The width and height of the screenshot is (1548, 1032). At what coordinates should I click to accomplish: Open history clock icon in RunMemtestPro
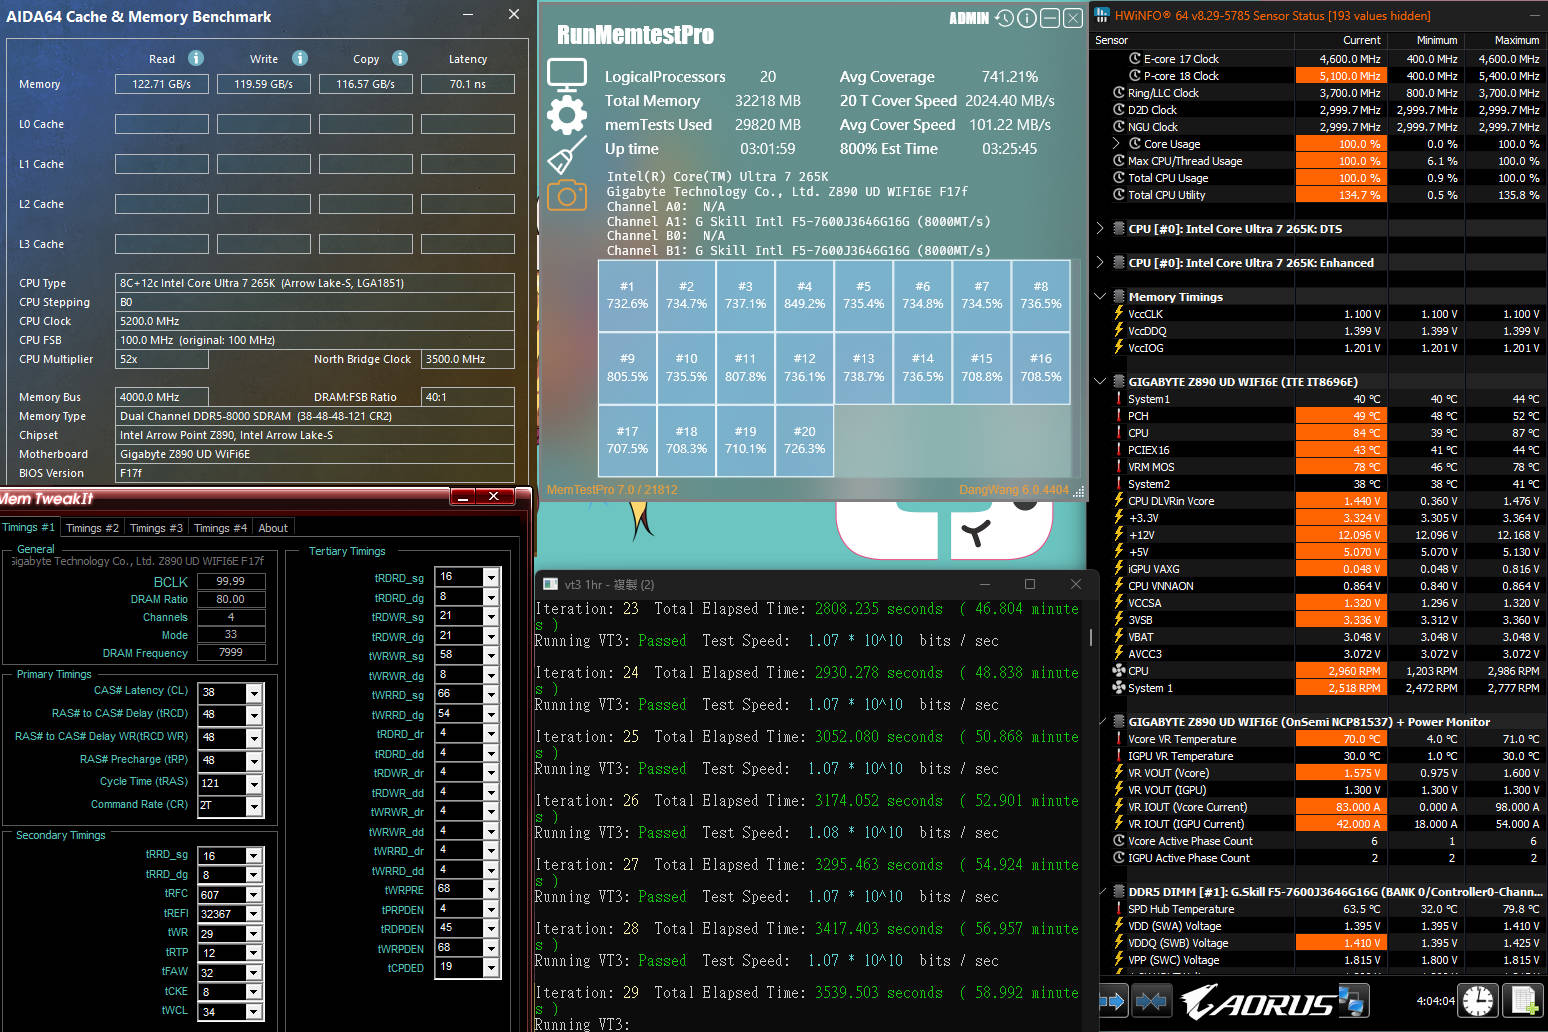click(x=1004, y=18)
